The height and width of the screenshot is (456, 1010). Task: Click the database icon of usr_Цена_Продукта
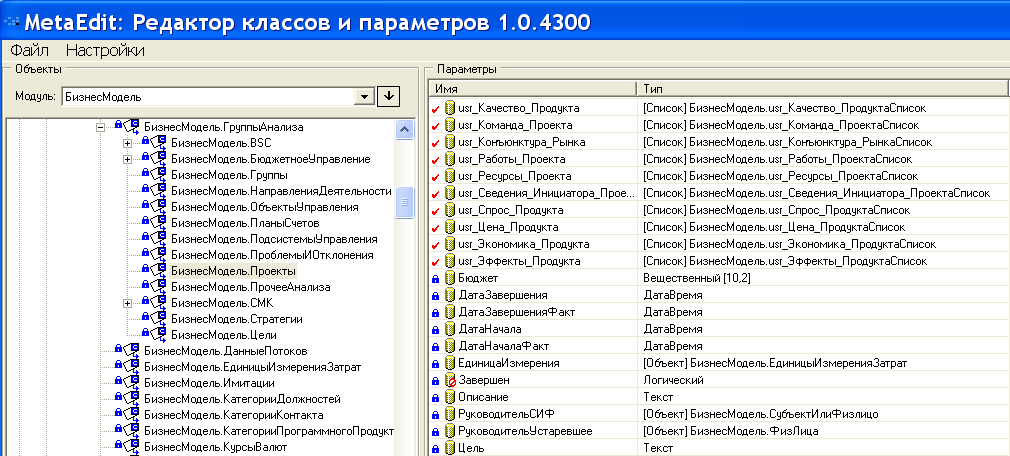(x=450, y=227)
